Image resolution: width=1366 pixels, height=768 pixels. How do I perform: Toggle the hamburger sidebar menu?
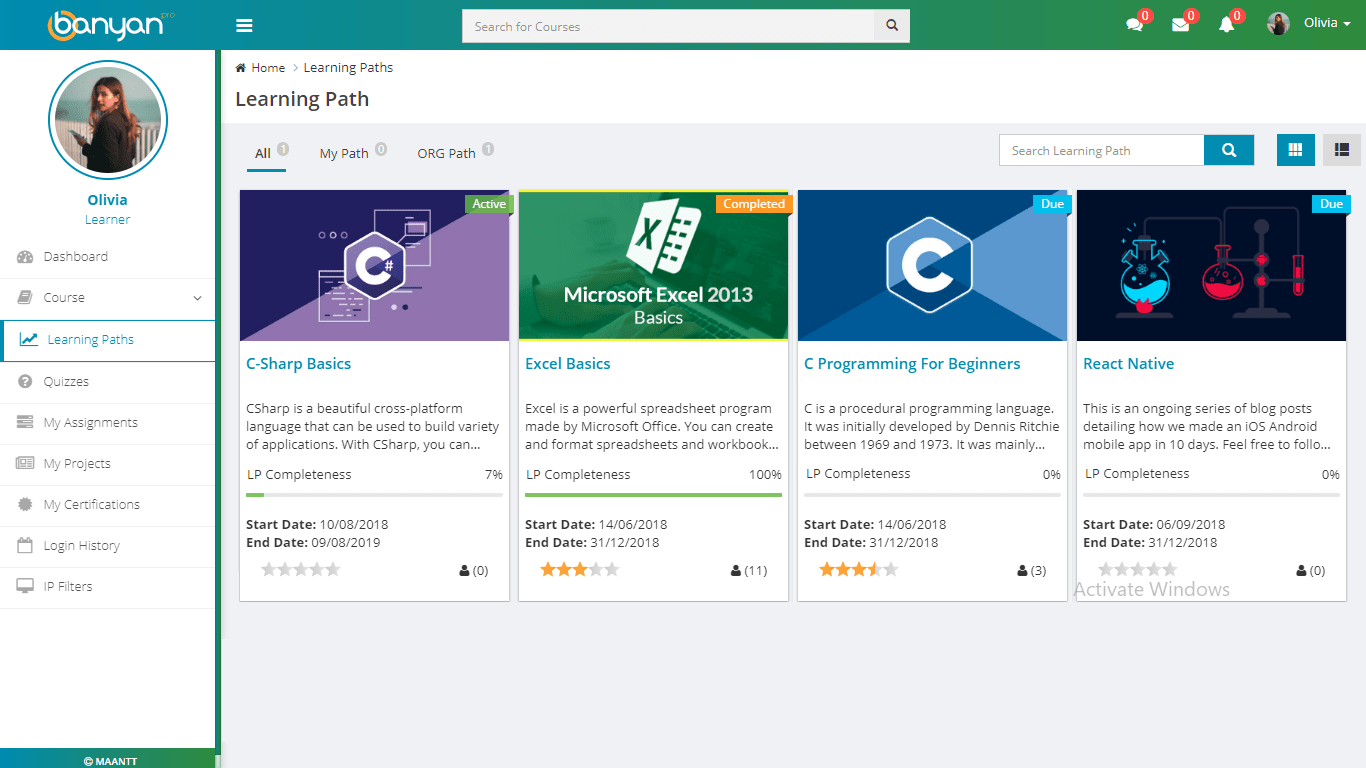click(244, 26)
